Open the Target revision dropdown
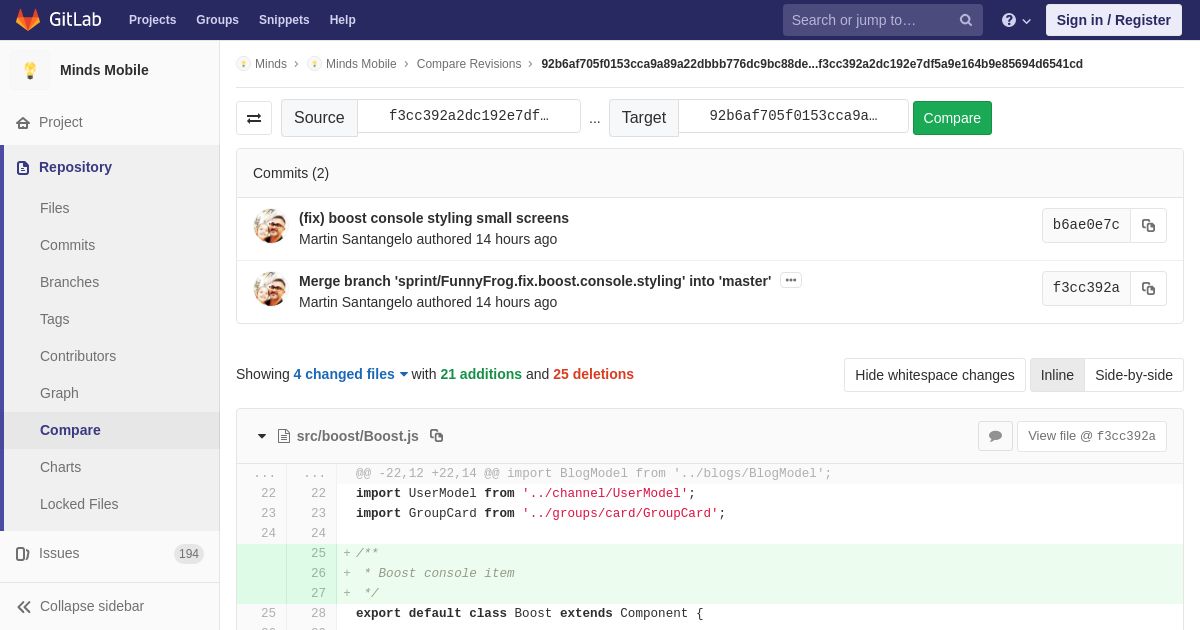 793,116
